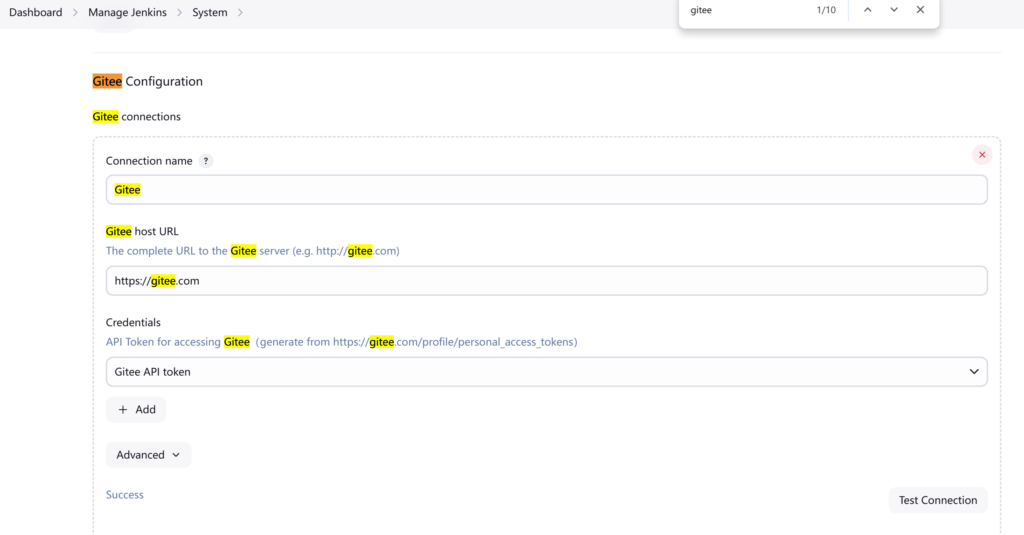Click the Gitee host URL field
The width and height of the screenshot is (1024, 535).
point(547,281)
